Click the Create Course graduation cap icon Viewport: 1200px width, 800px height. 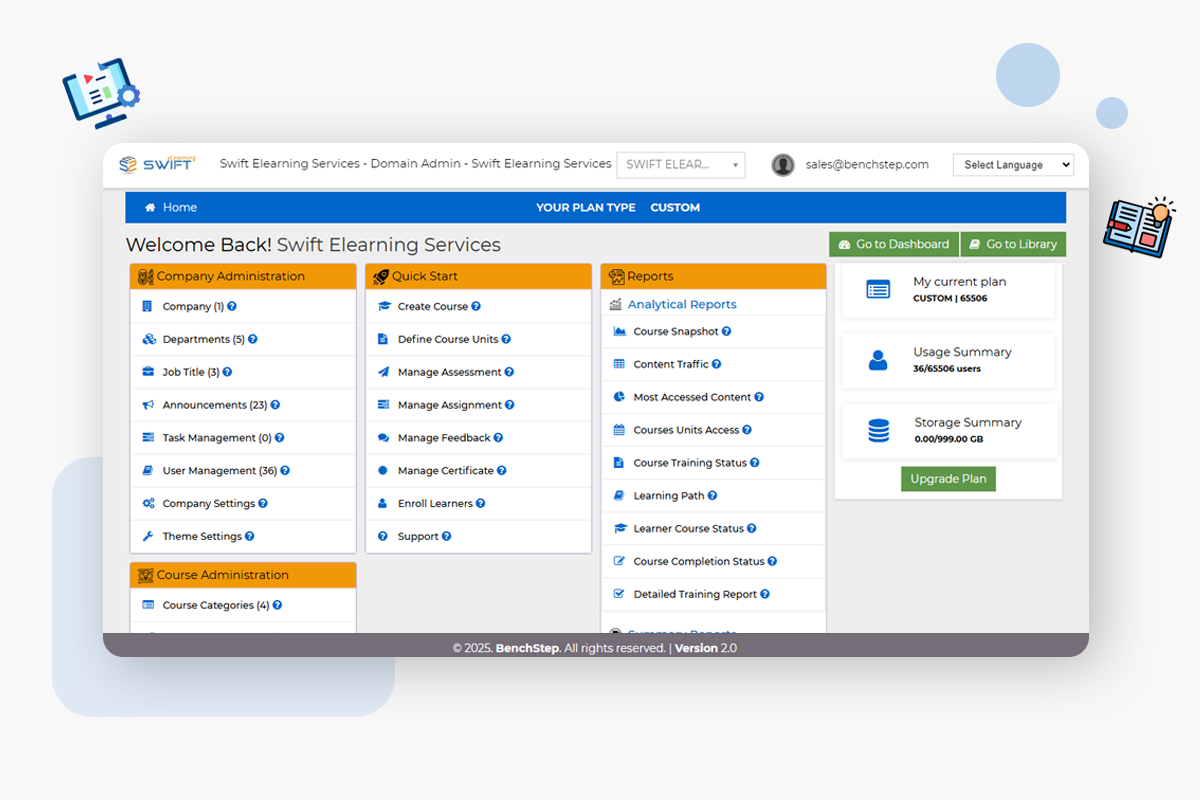383,307
